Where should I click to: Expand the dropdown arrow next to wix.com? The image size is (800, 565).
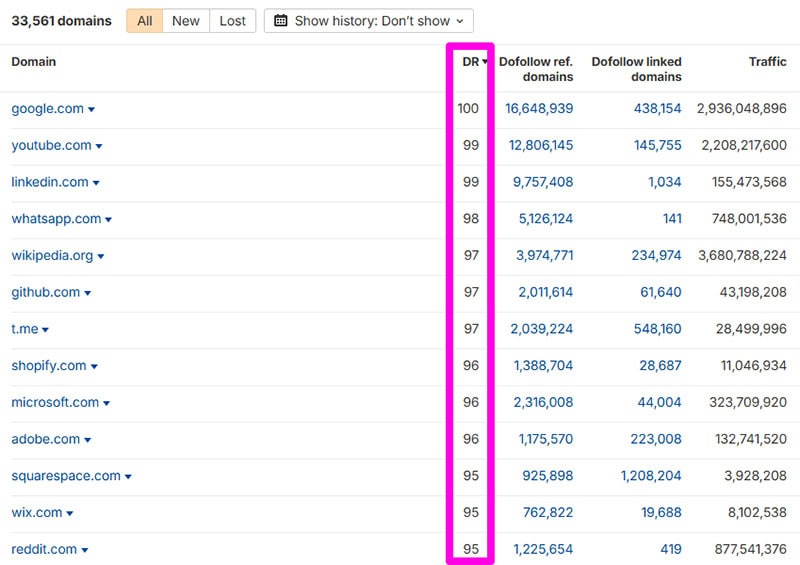69,514
